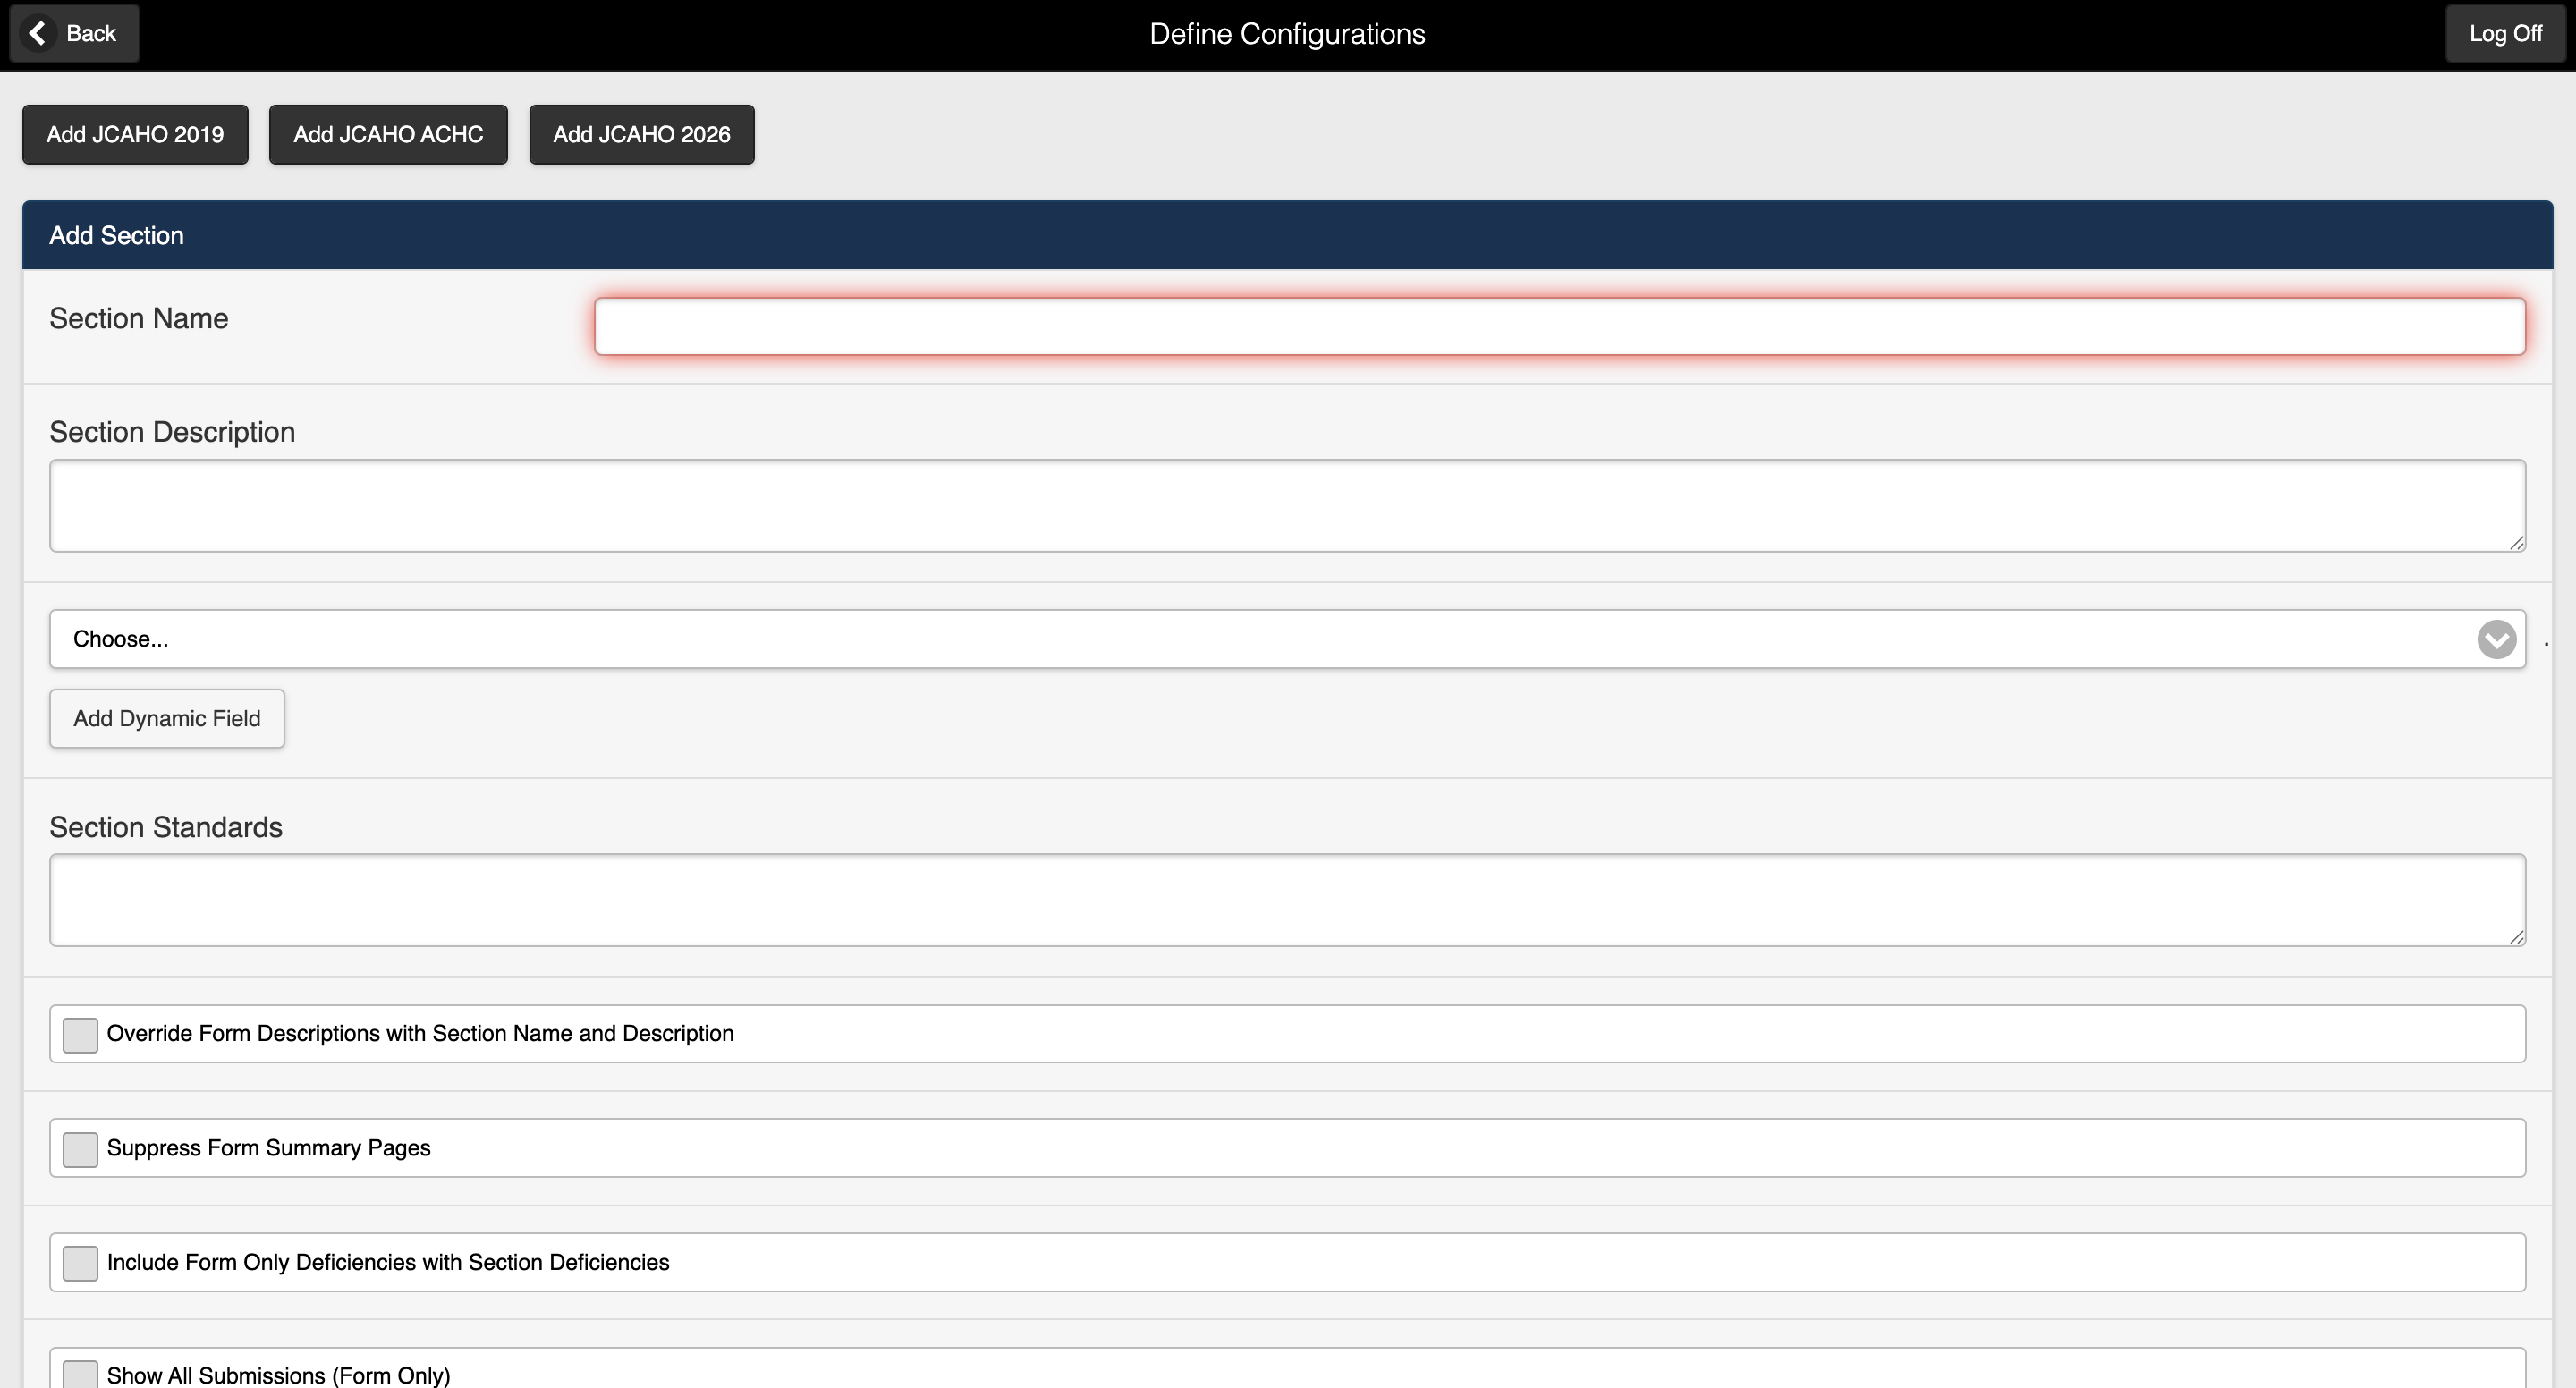Open the Choose... dropdown
The image size is (2576, 1388).
point(1287,639)
